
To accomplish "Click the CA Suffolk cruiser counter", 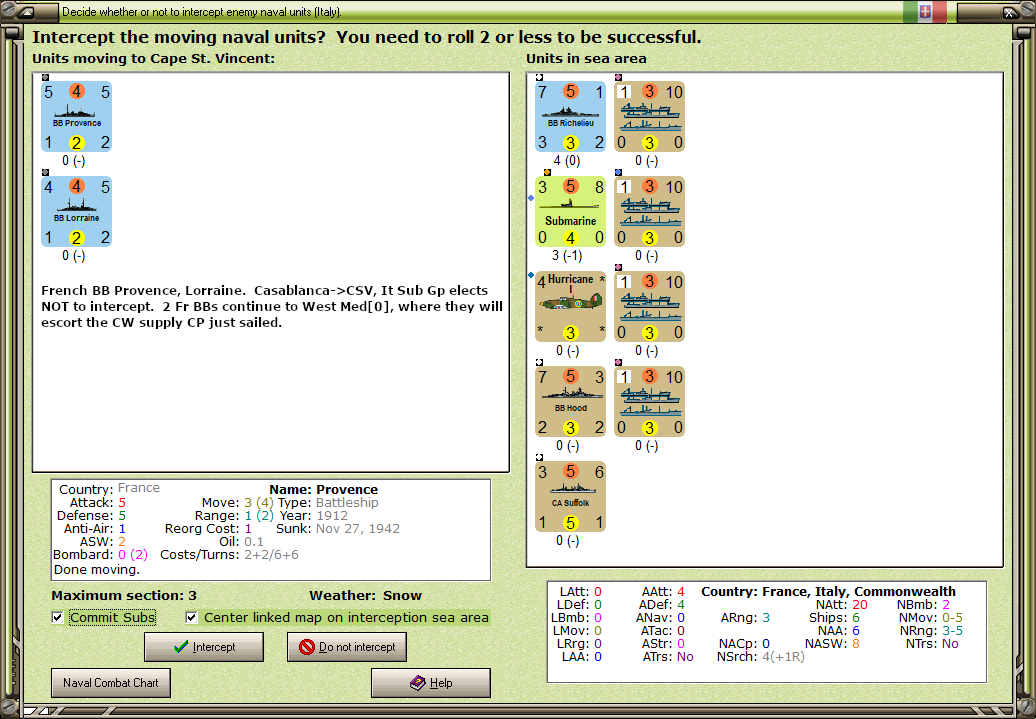I will [571, 496].
